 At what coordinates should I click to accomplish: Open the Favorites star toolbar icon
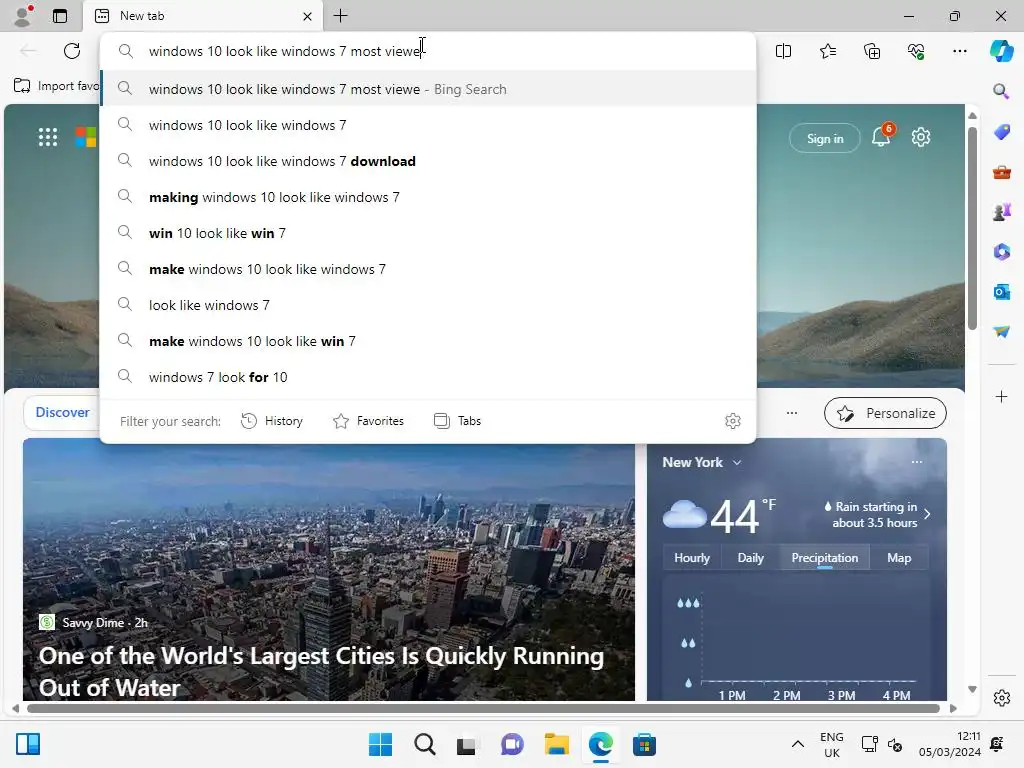click(827, 51)
